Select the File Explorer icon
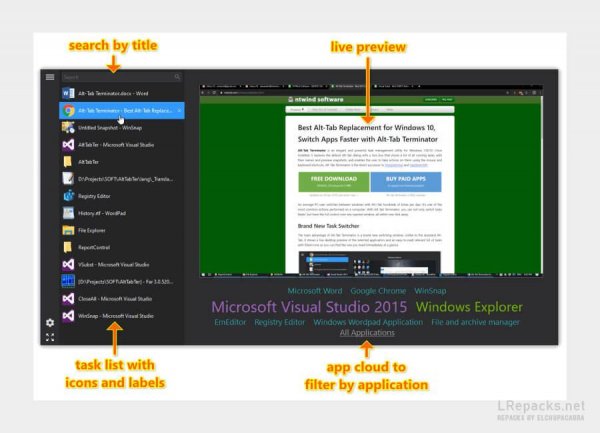Viewport: 600px width, 433px height. 68,230
